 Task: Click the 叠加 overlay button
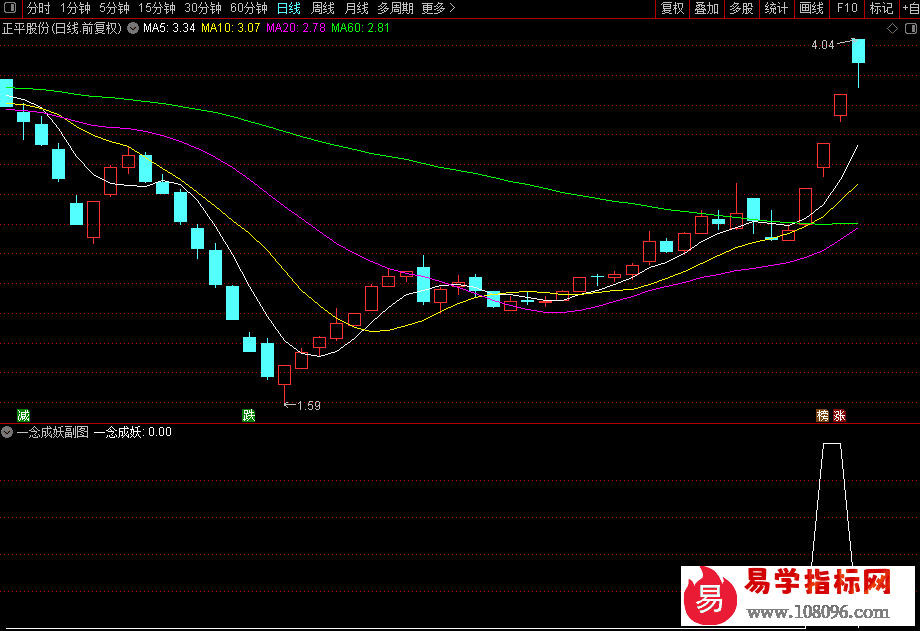706,8
